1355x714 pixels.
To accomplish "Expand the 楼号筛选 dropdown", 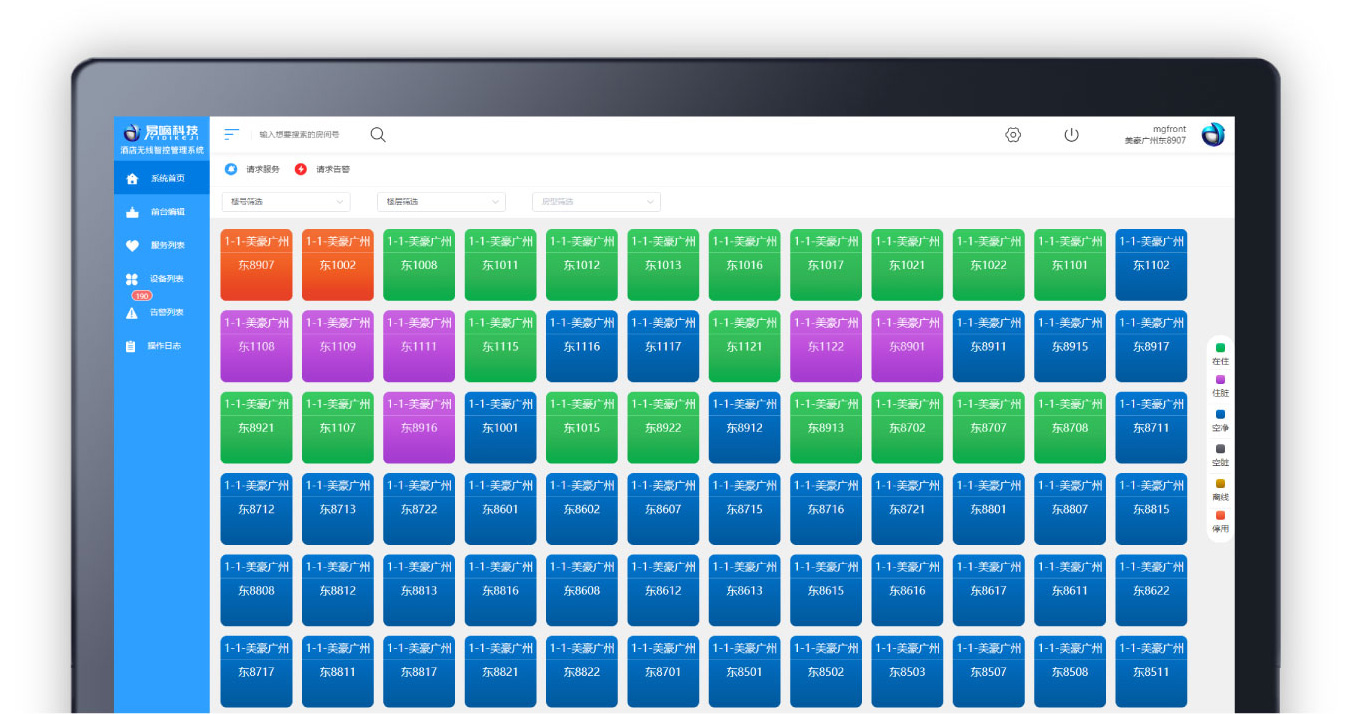I will pyautogui.click(x=286, y=202).
